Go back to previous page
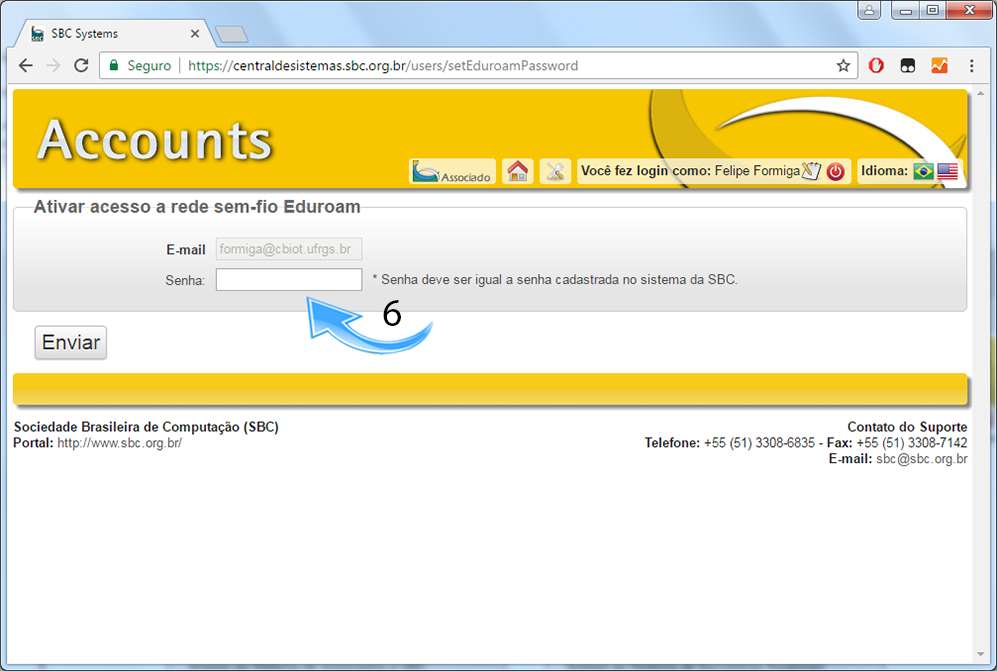Image resolution: width=997 pixels, height=671 pixels. (x=25, y=66)
